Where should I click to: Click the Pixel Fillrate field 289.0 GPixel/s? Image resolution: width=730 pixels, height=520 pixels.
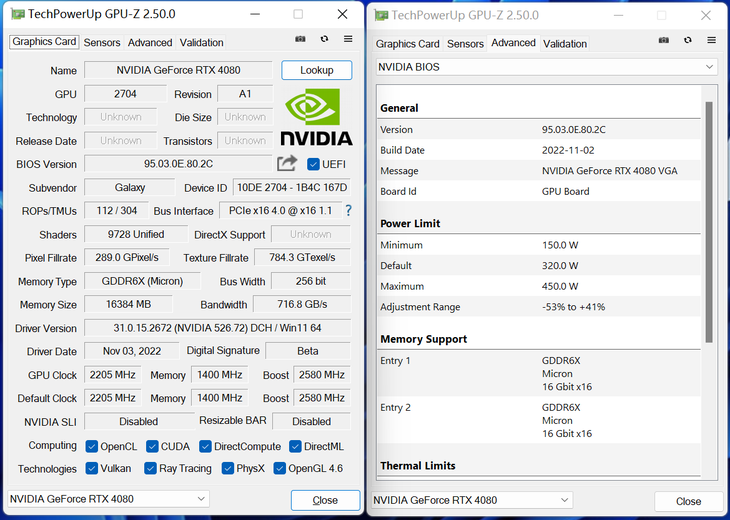(x=127, y=257)
